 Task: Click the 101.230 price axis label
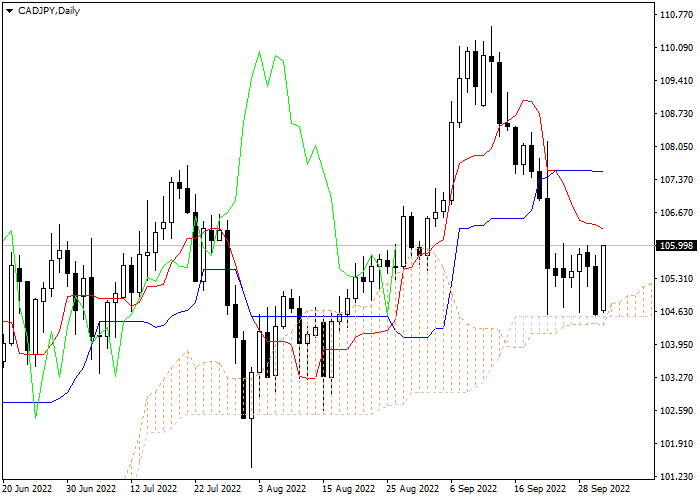coord(678,477)
